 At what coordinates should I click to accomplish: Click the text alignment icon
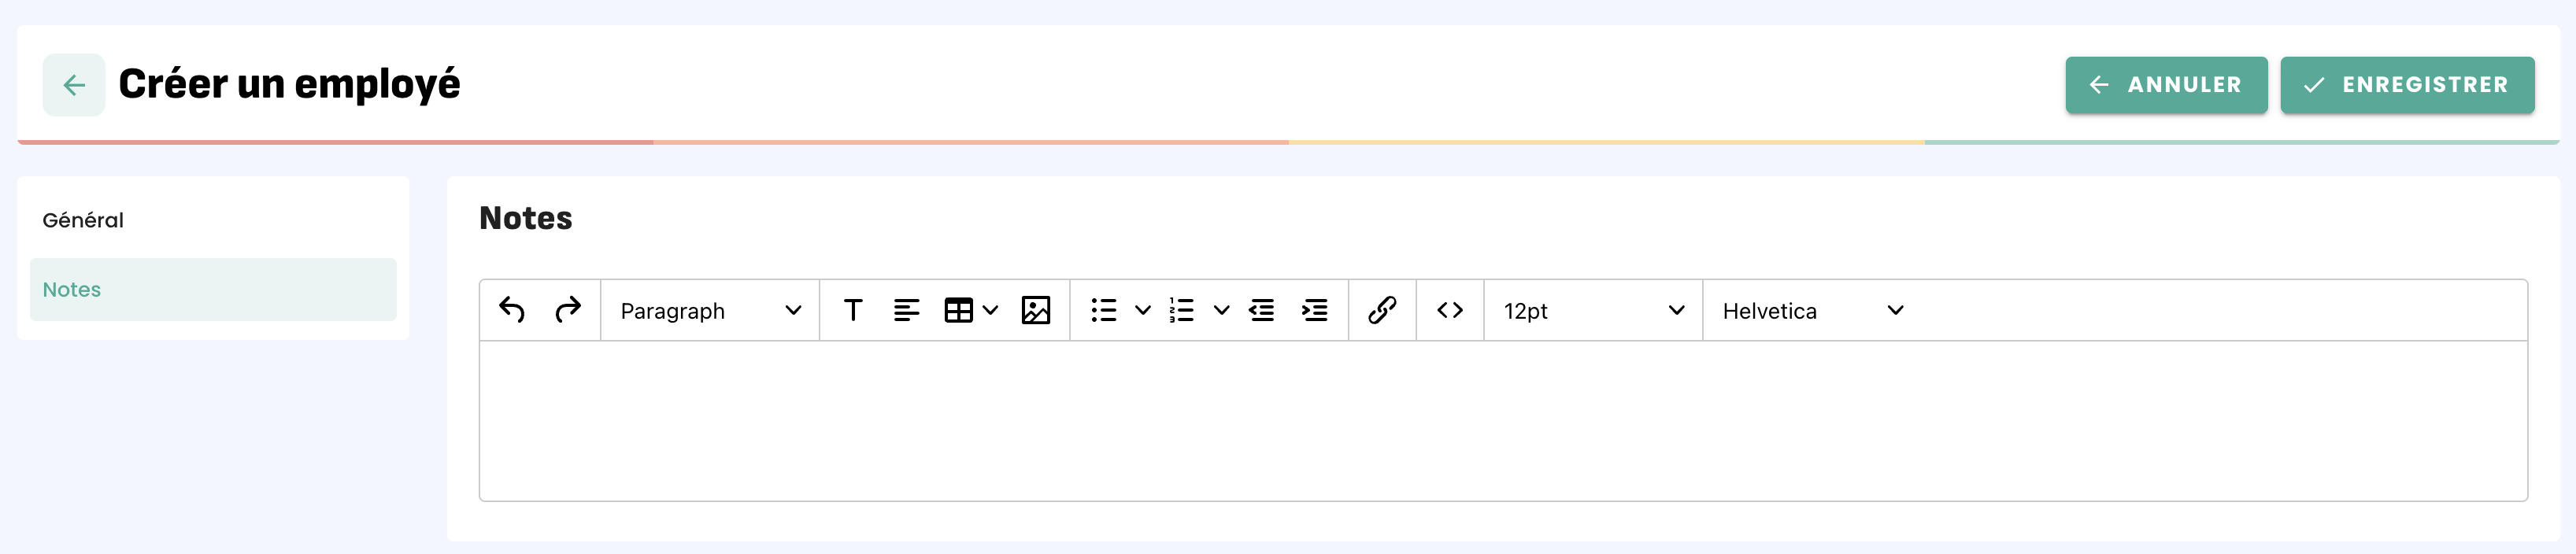click(x=906, y=310)
